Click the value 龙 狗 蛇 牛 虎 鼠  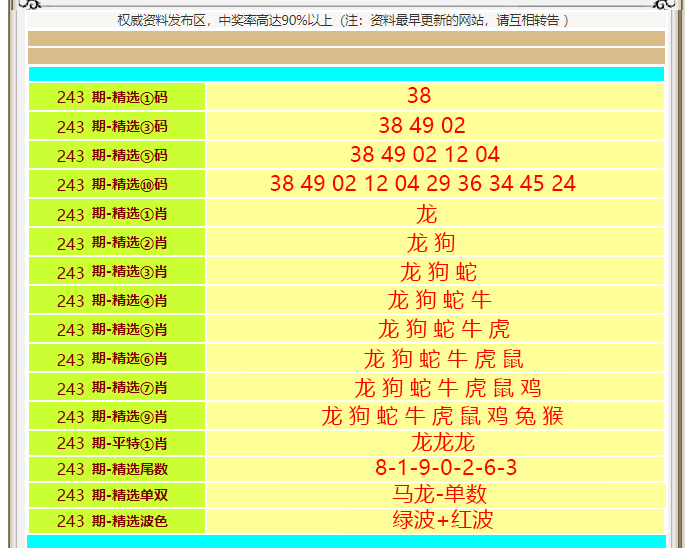(x=444, y=359)
